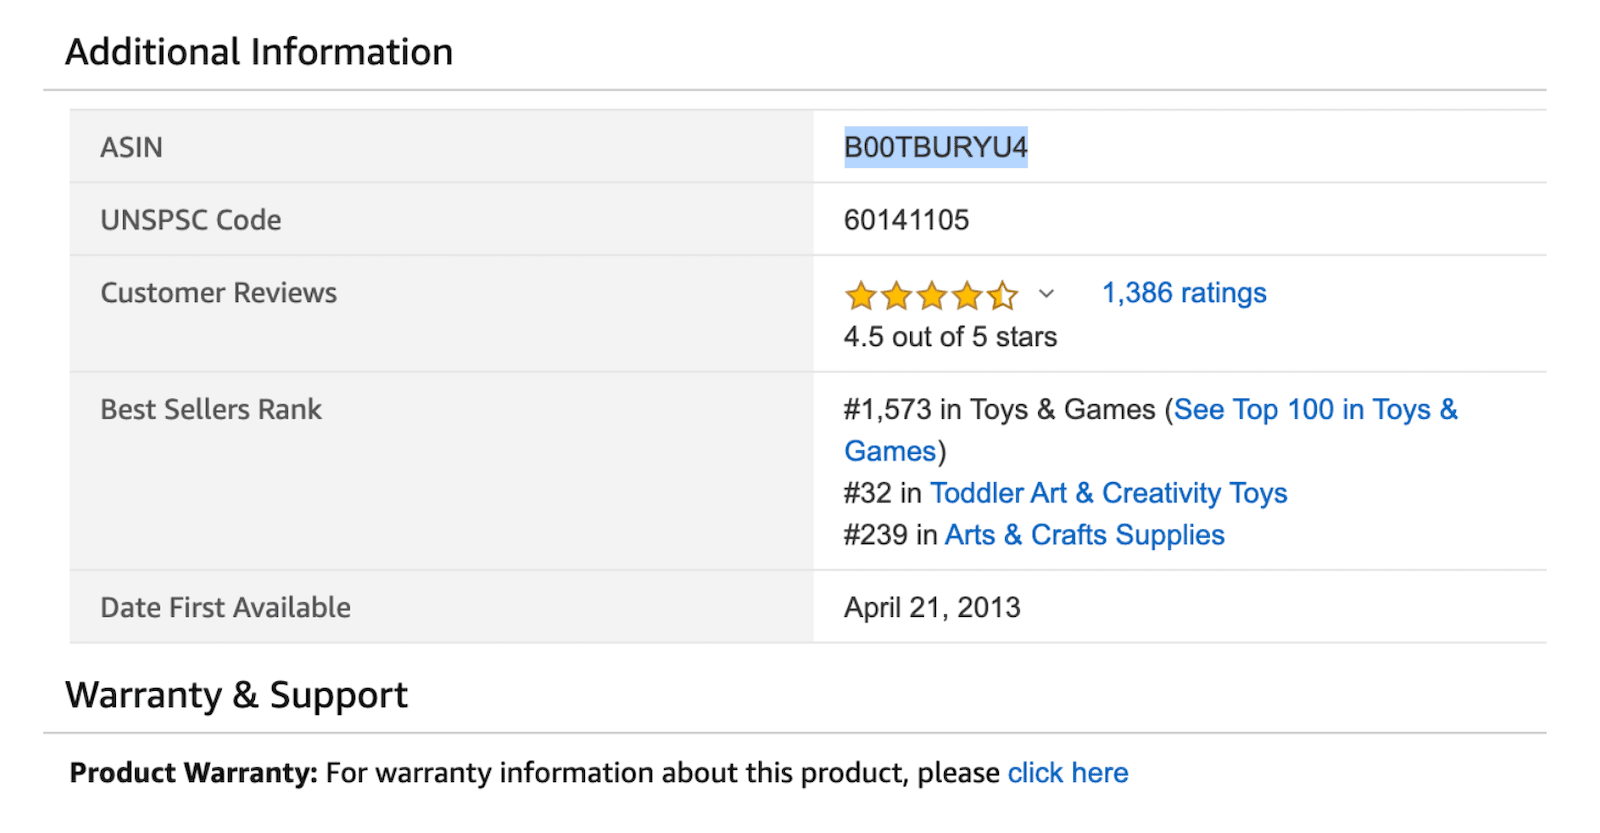Click the Date First Available label
This screenshot has height=833, width=1600.
point(225,608)
